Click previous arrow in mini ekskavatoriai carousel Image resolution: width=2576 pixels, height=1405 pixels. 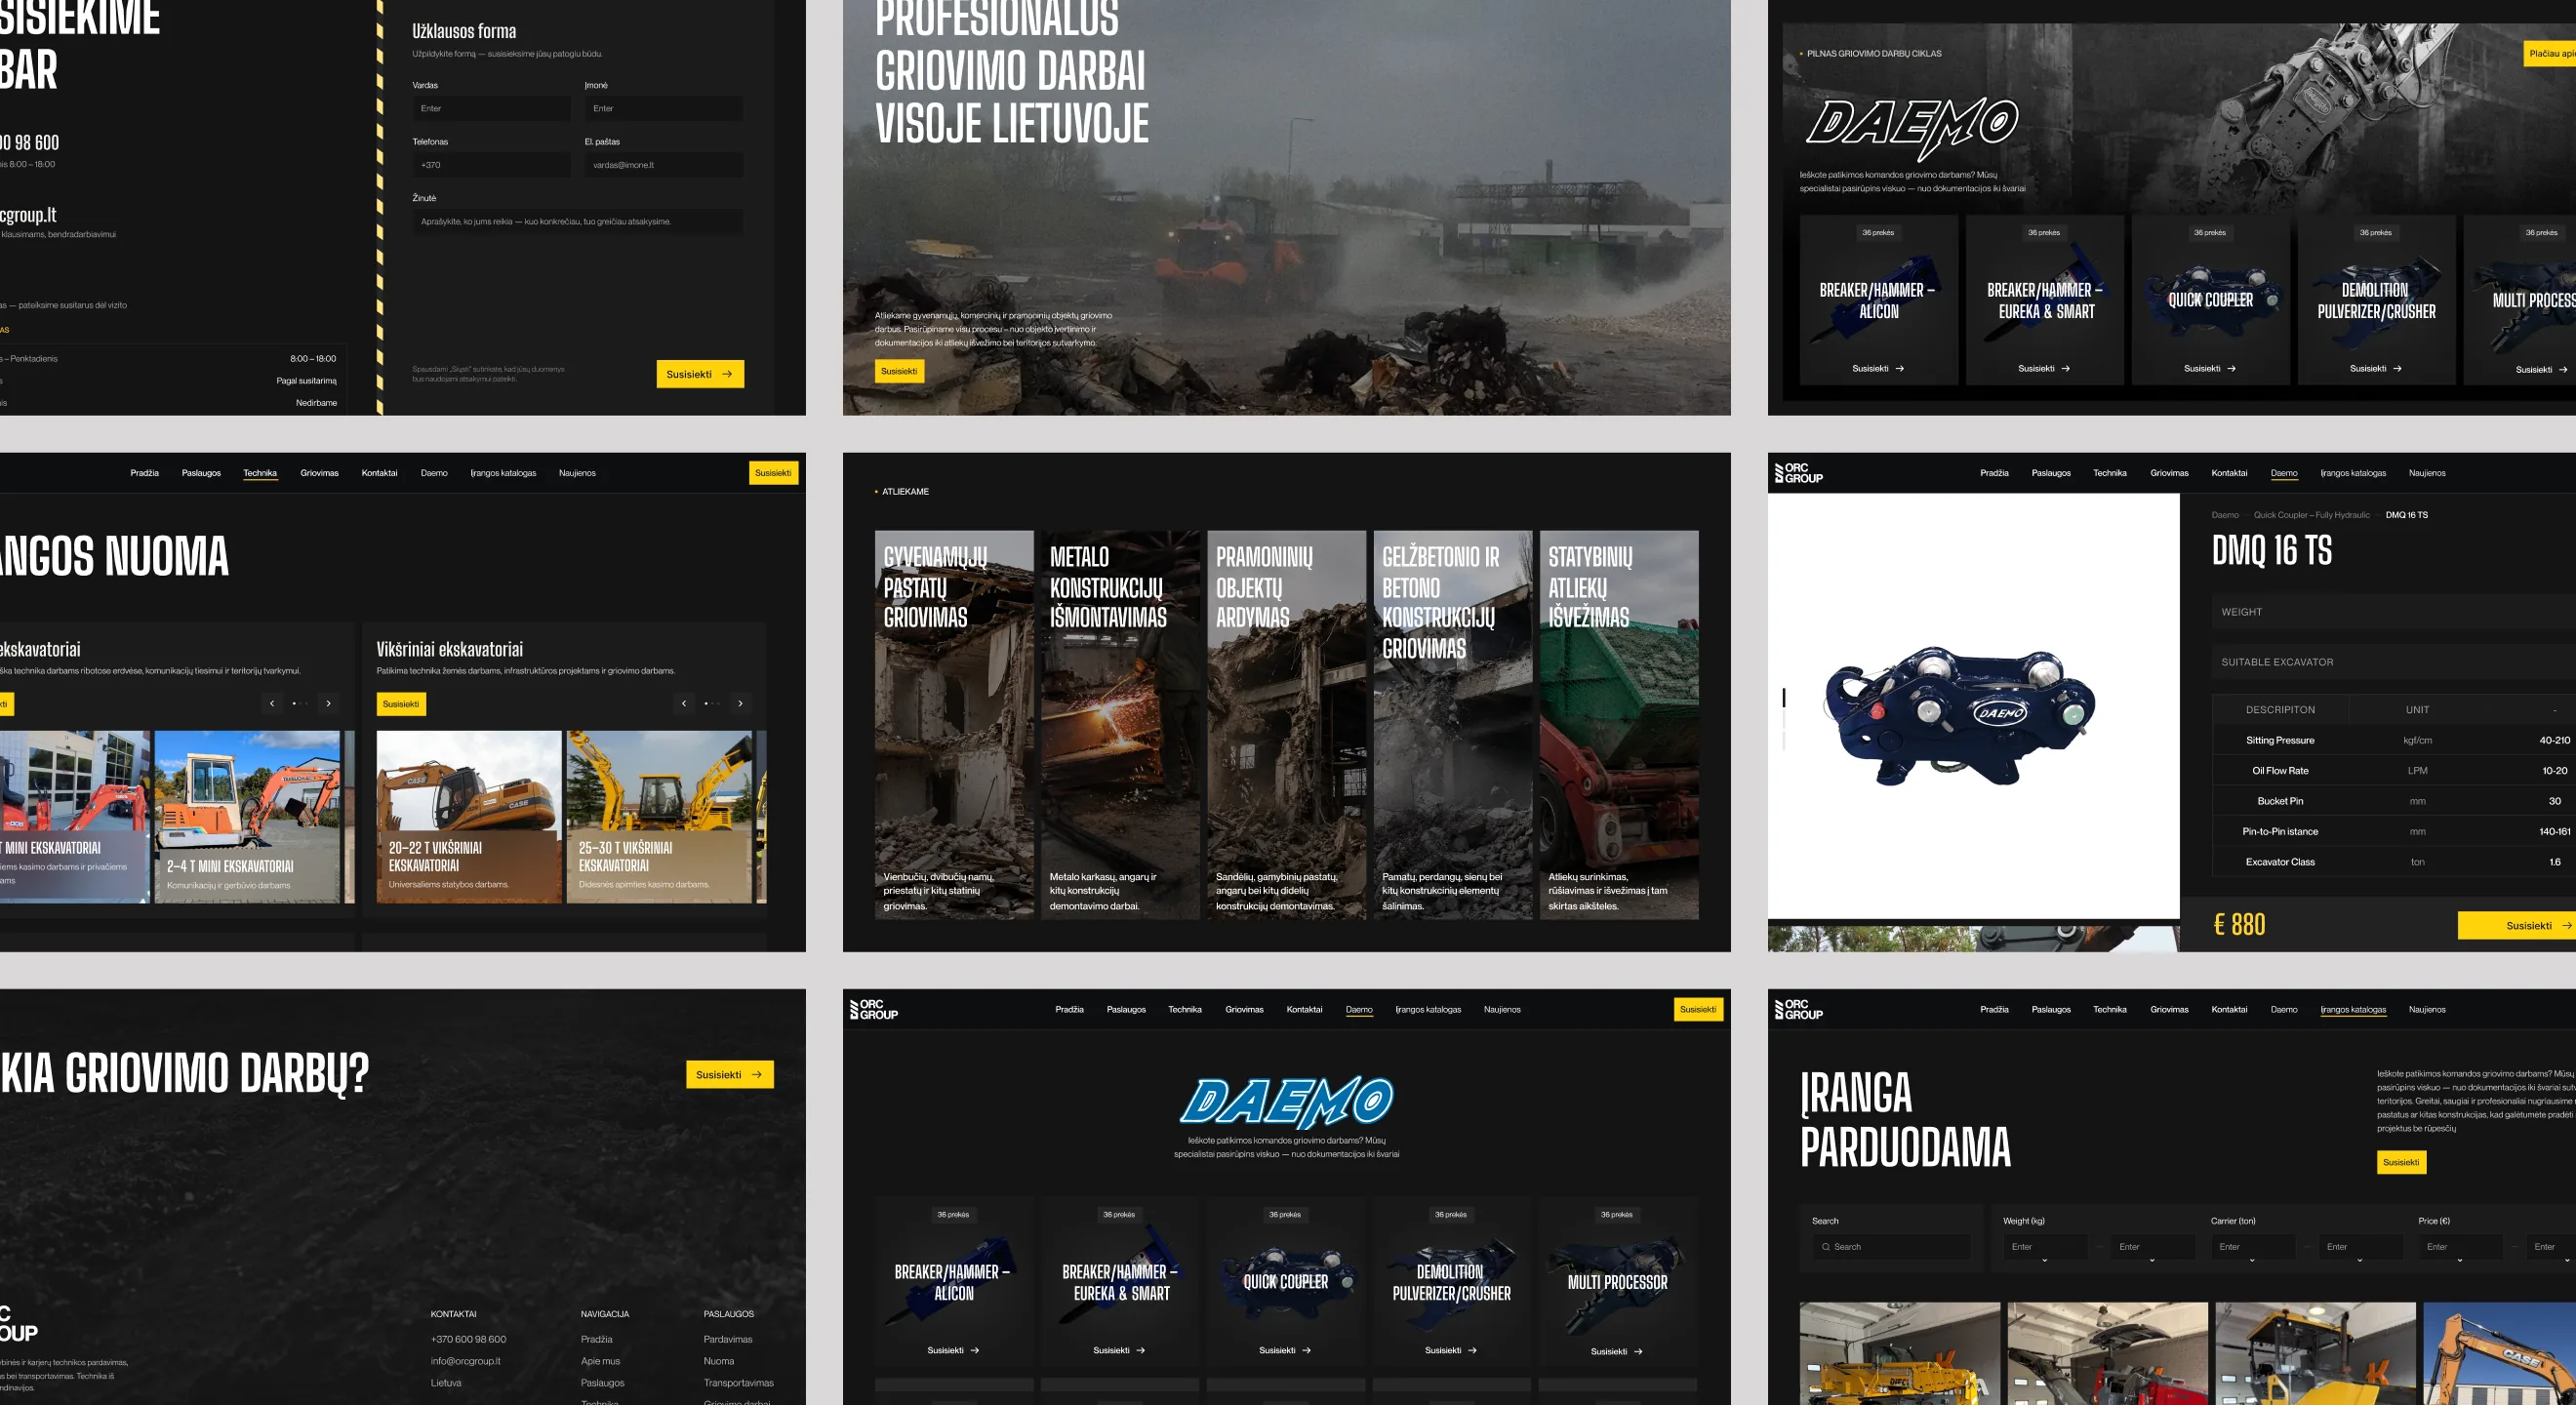272,704
